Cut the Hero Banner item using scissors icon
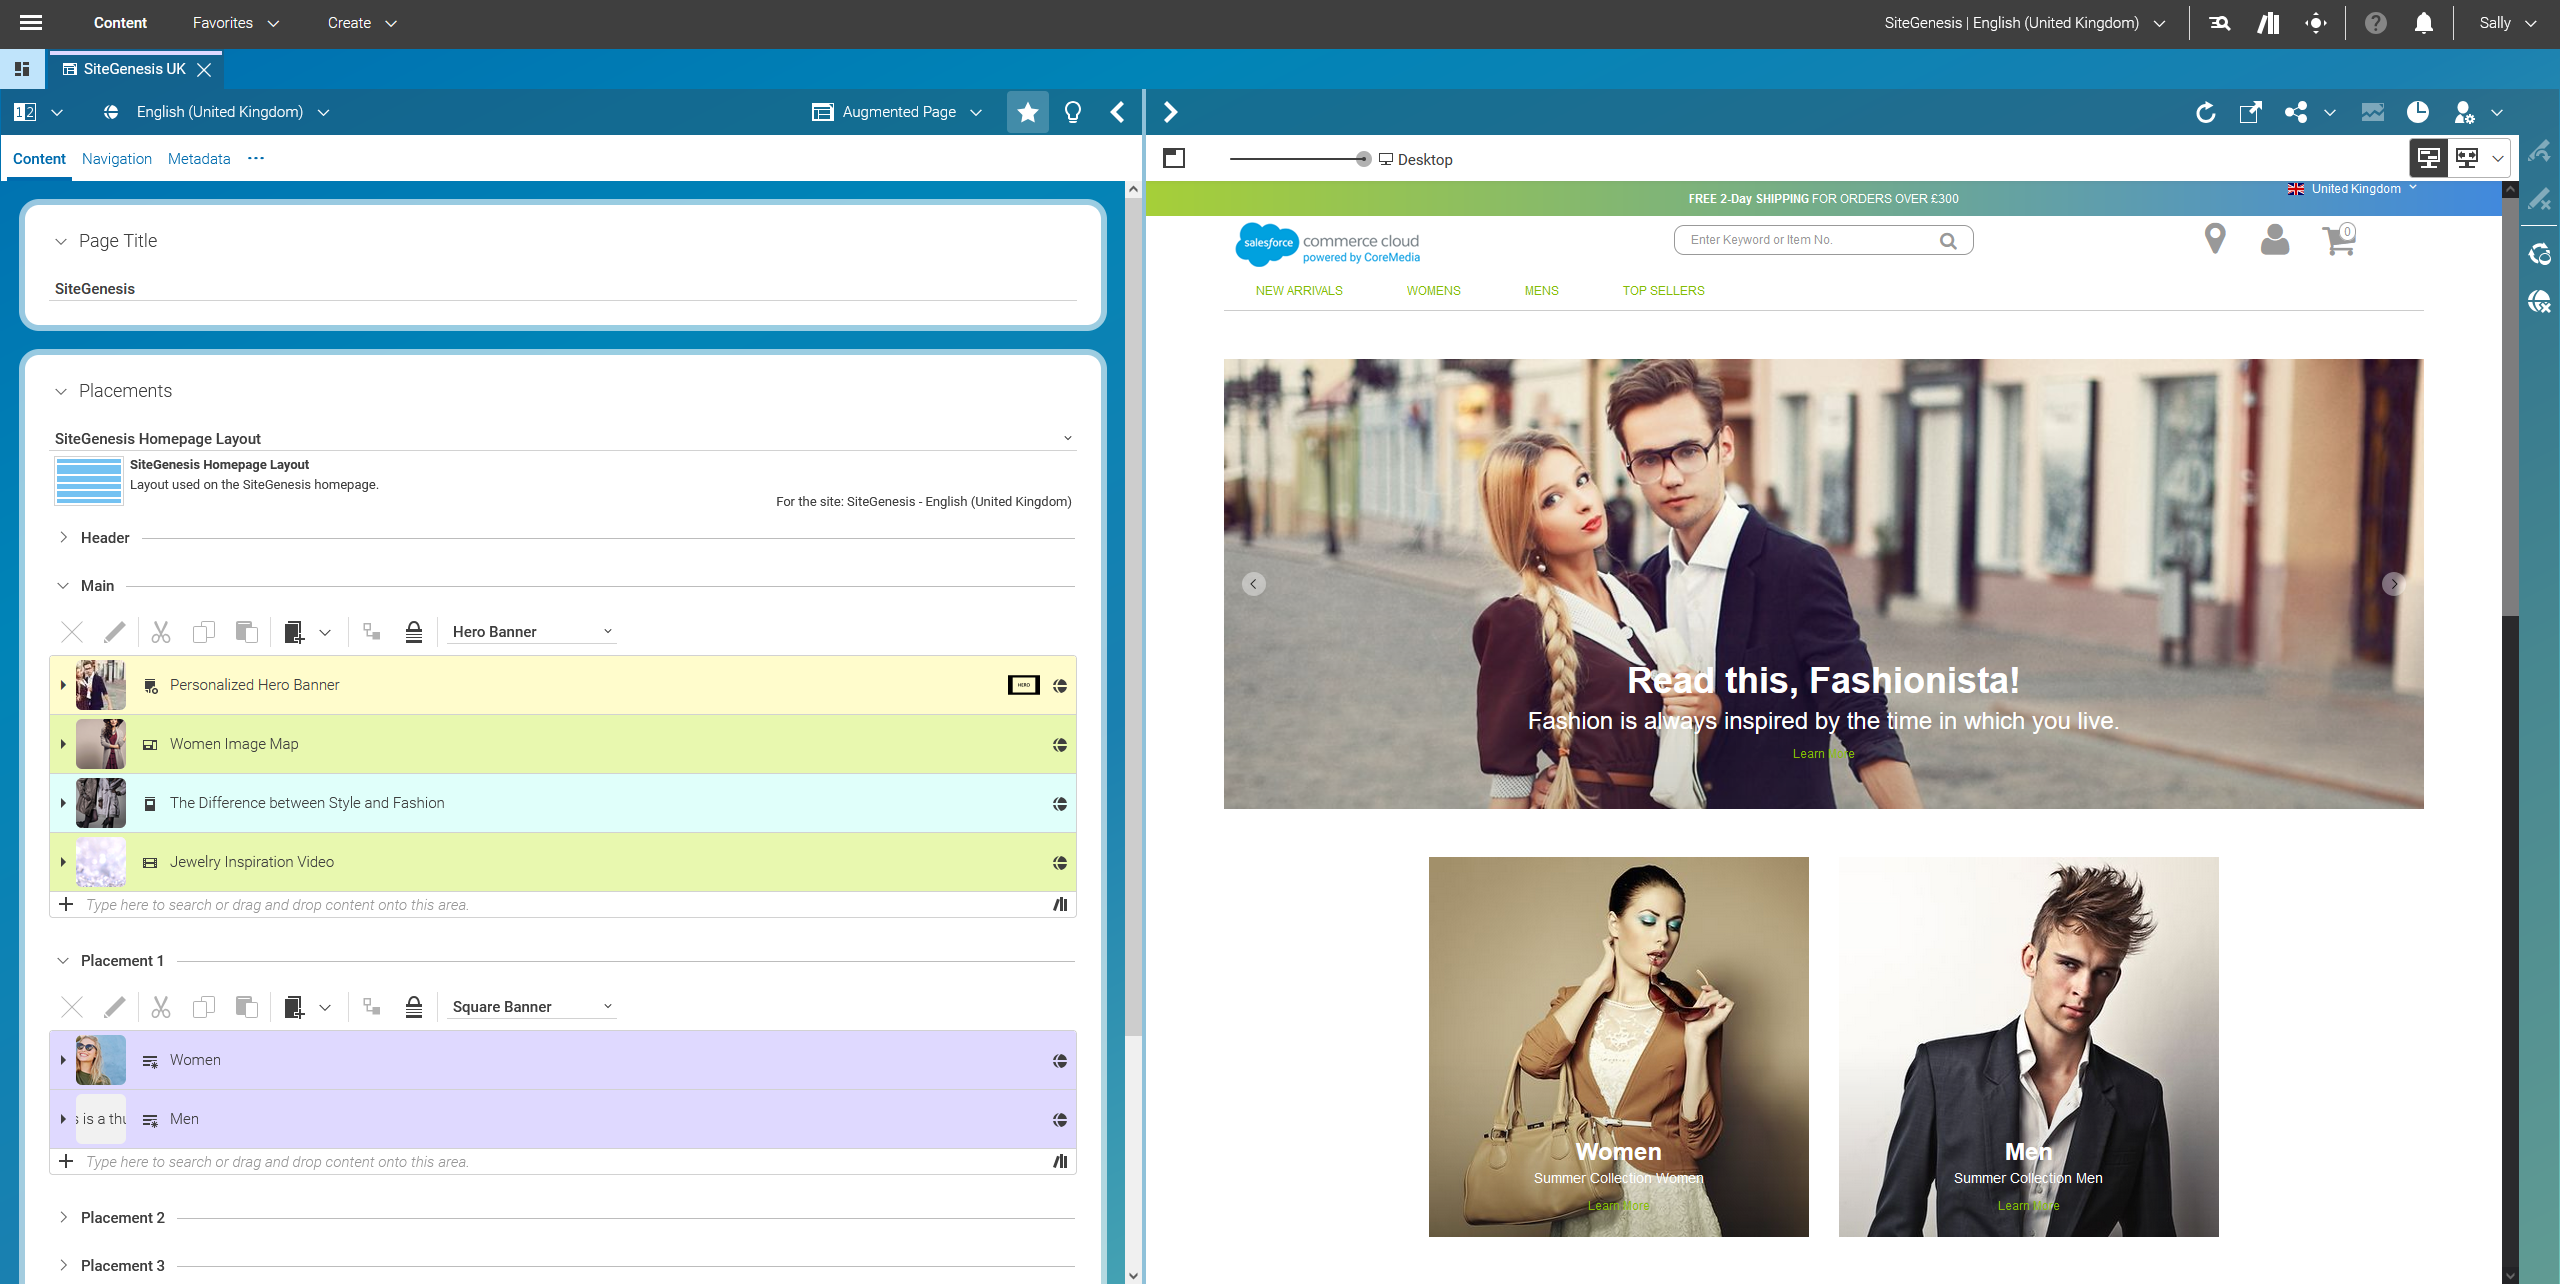This screenshot has width=2560, height=1284. click(x=161, y=632)
